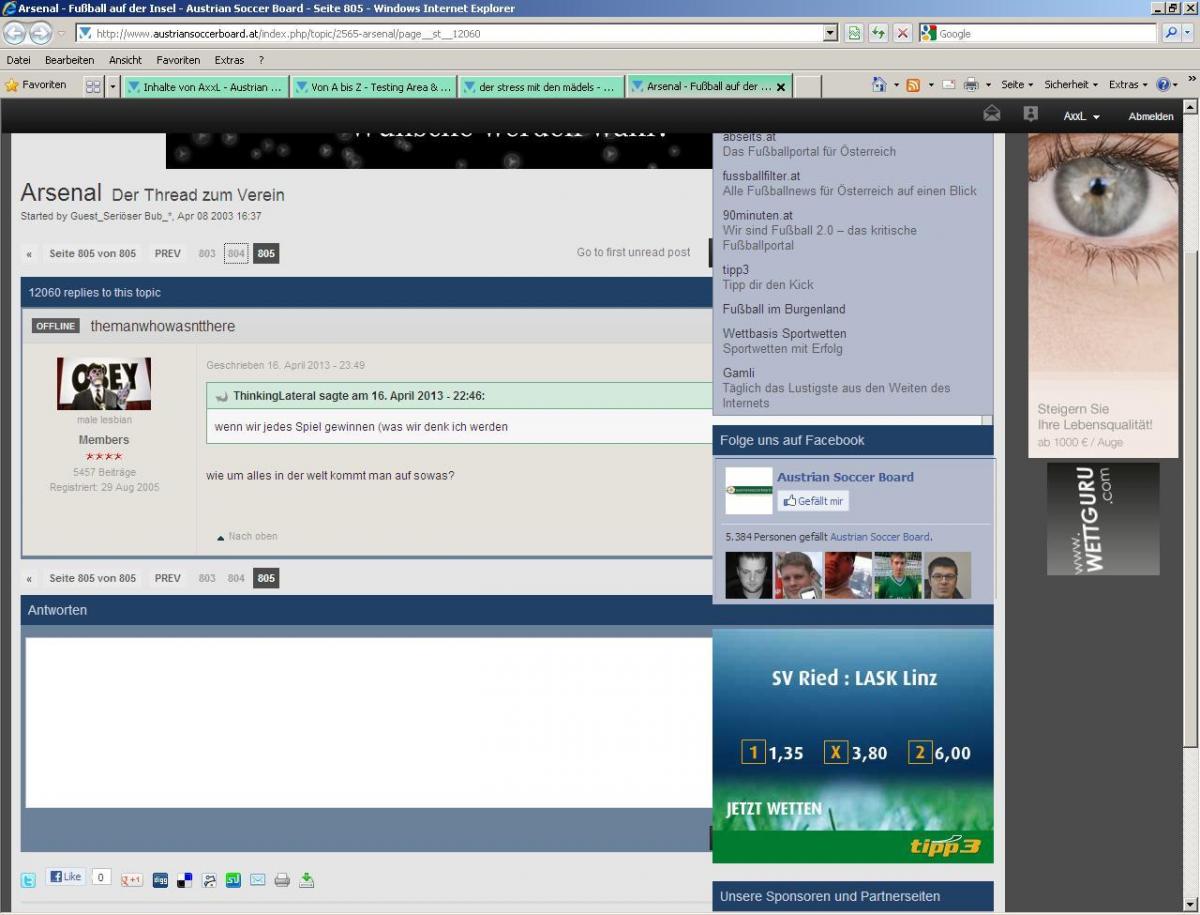The height and width of the screenshot is (915, 1200).
Task: Open themanwhowasntthere user profile name
Action: (x=163, y=326)
